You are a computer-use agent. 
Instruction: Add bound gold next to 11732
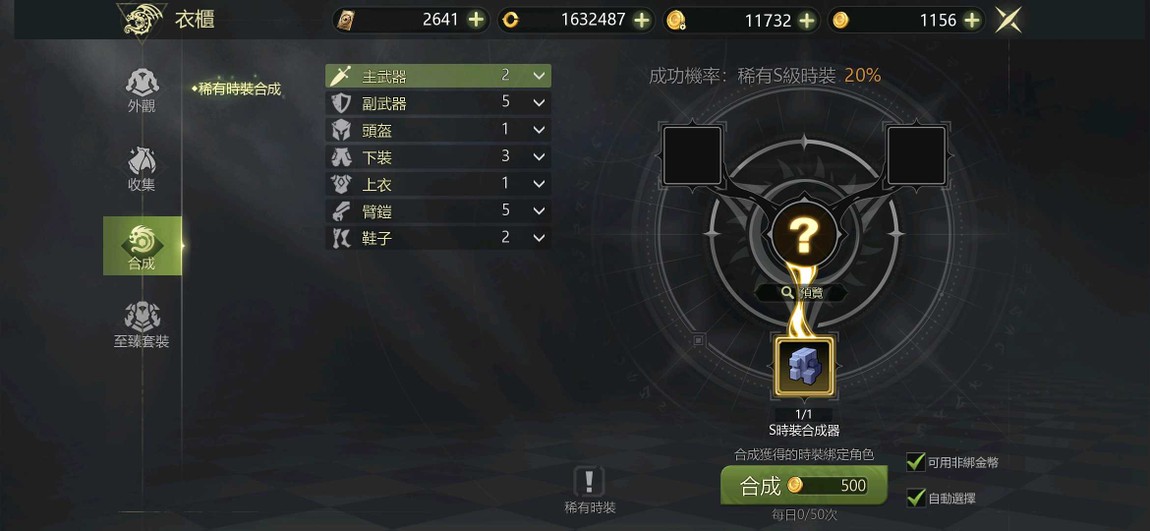[807, 20]
